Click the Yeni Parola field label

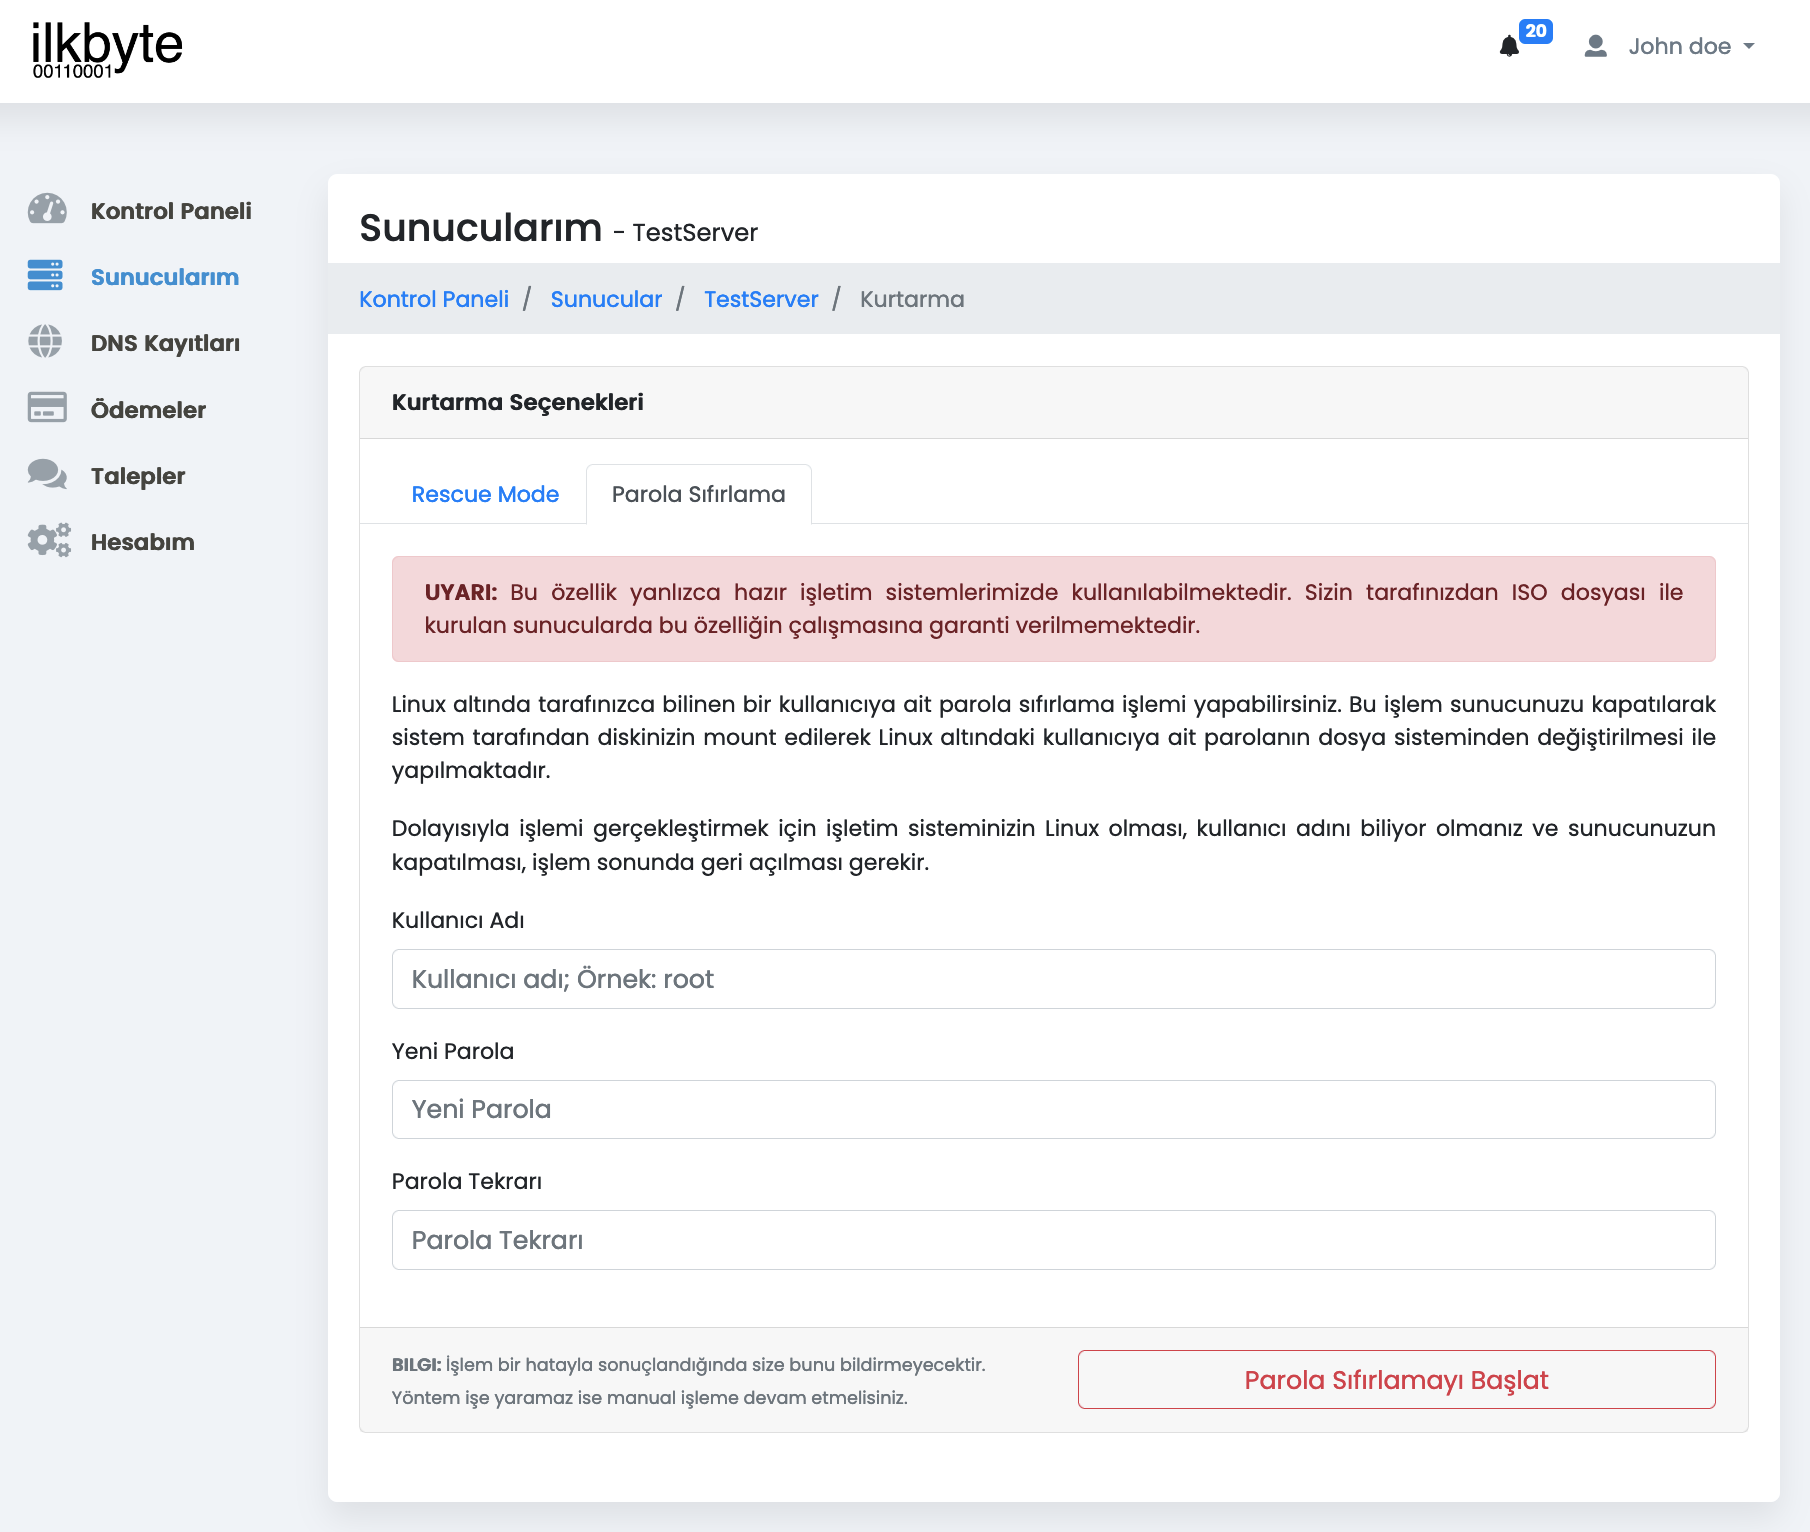pos(453,1051)
